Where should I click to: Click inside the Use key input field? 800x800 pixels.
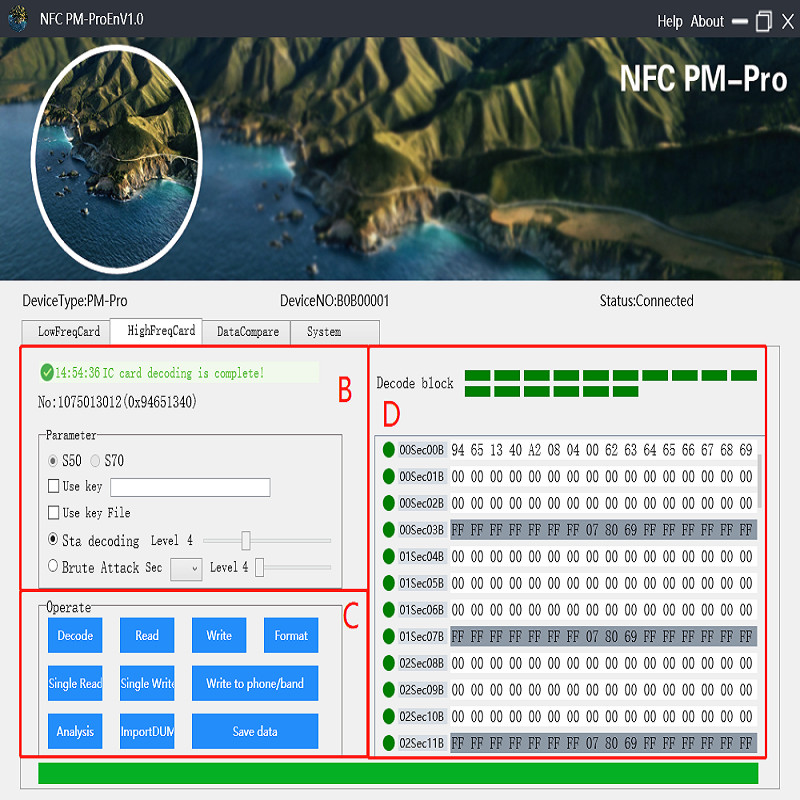pos(190,487)
